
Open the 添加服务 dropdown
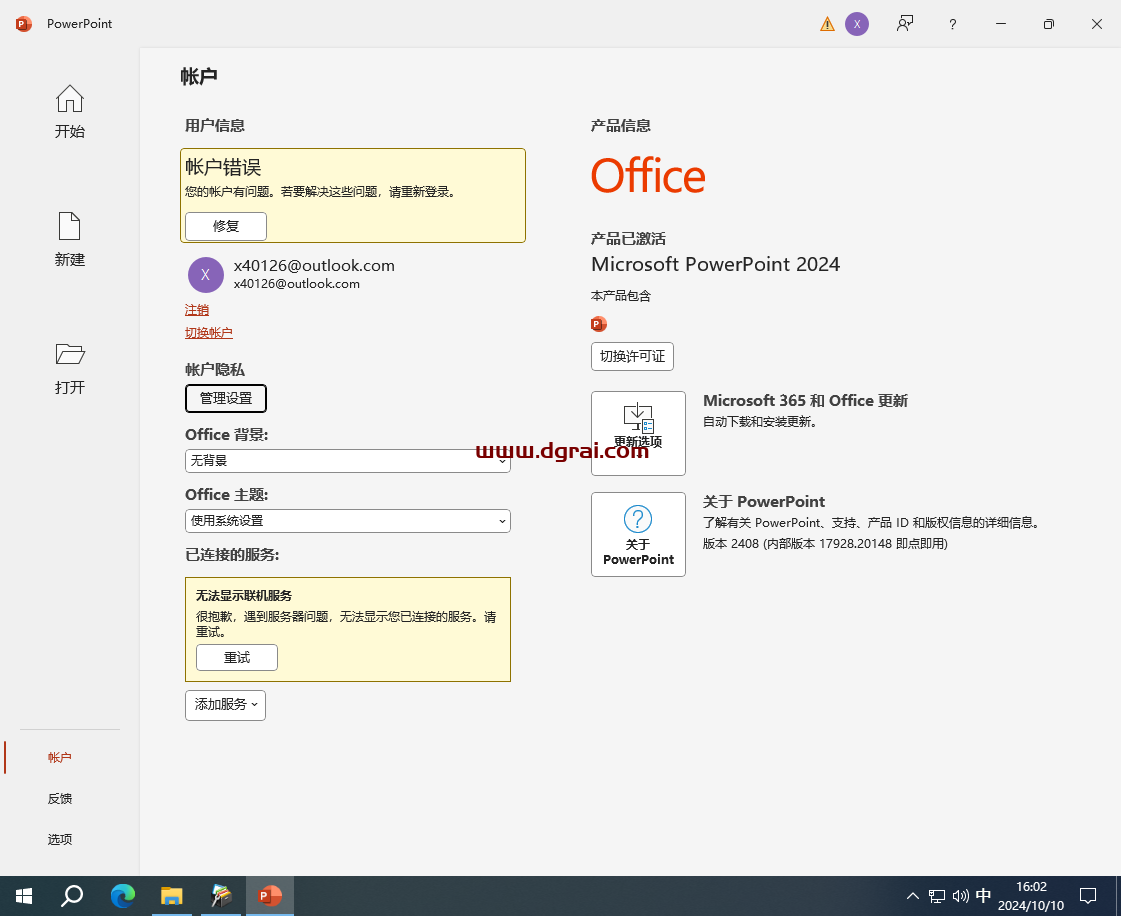[x=225, y=705]
